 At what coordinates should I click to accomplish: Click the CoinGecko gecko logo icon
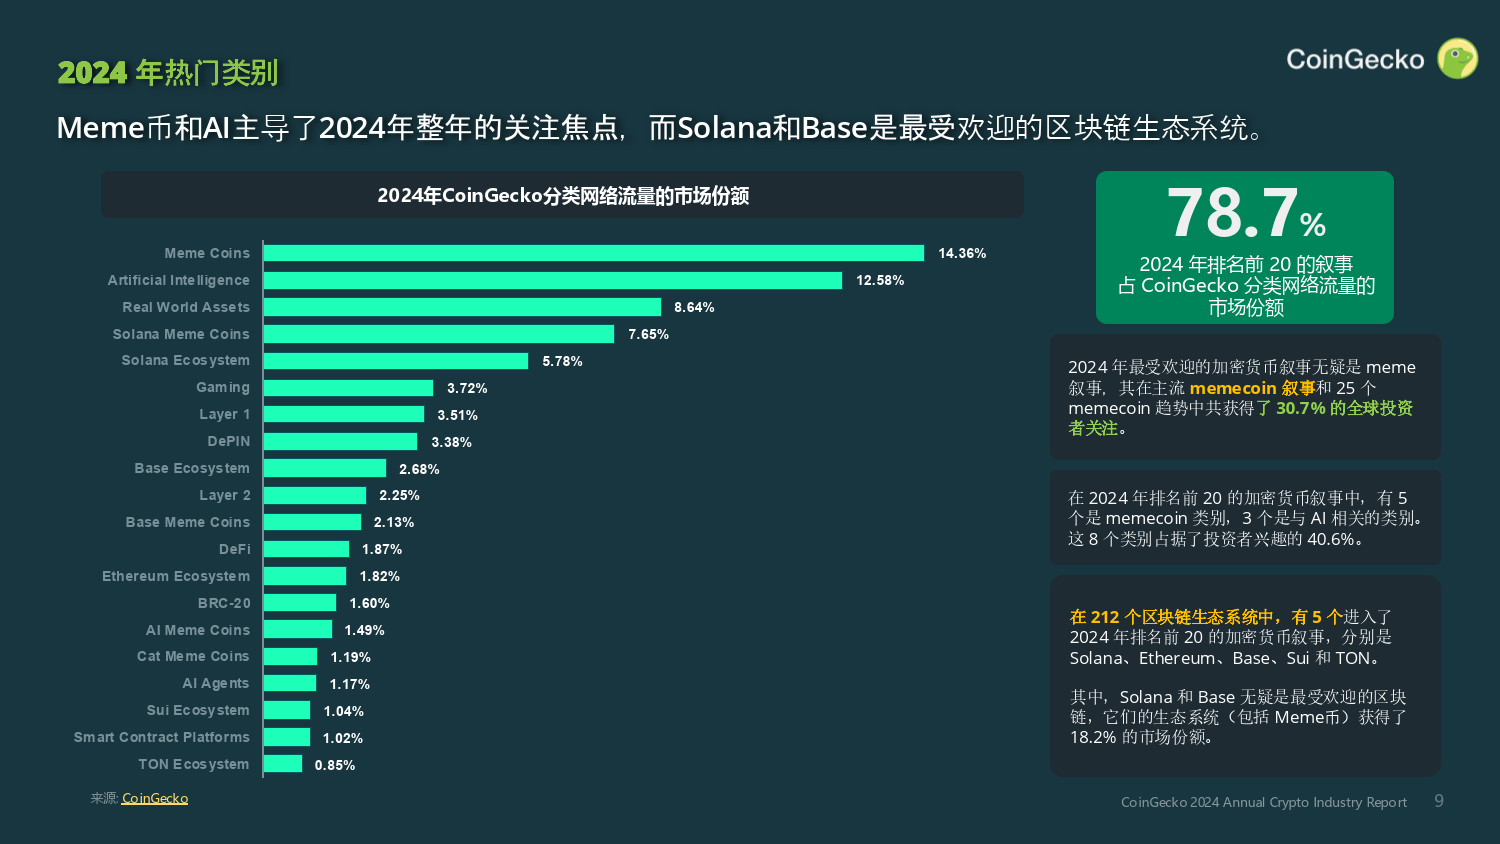[x=1457, y=59]
